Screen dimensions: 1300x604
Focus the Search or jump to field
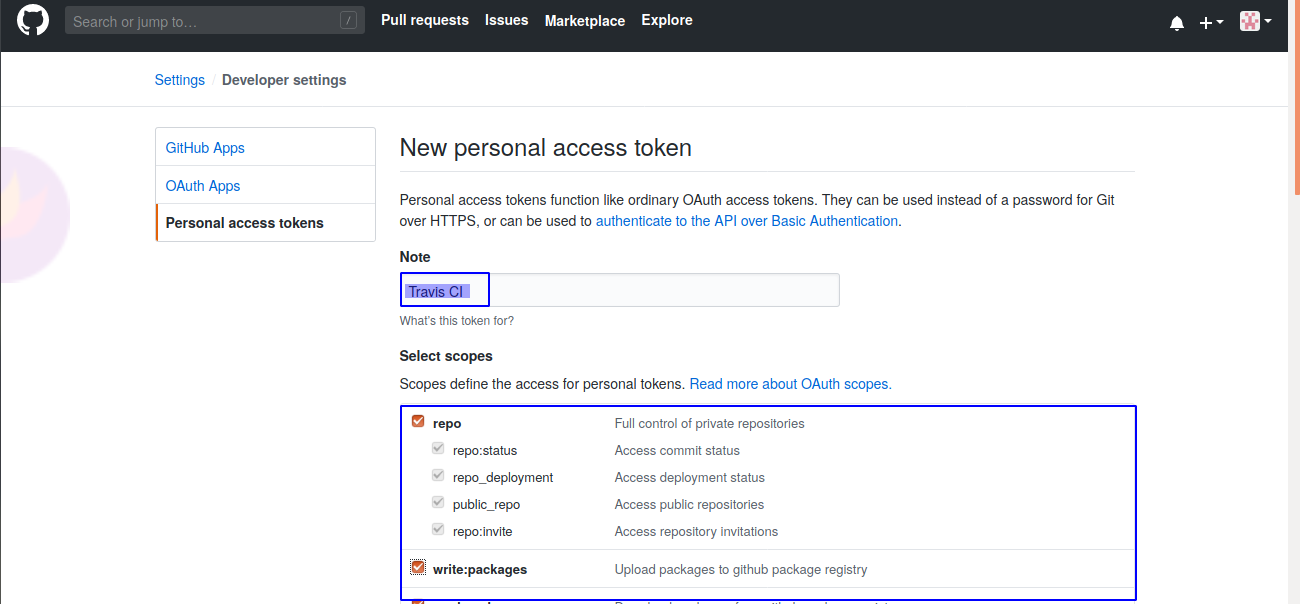(x=200, y=21)
